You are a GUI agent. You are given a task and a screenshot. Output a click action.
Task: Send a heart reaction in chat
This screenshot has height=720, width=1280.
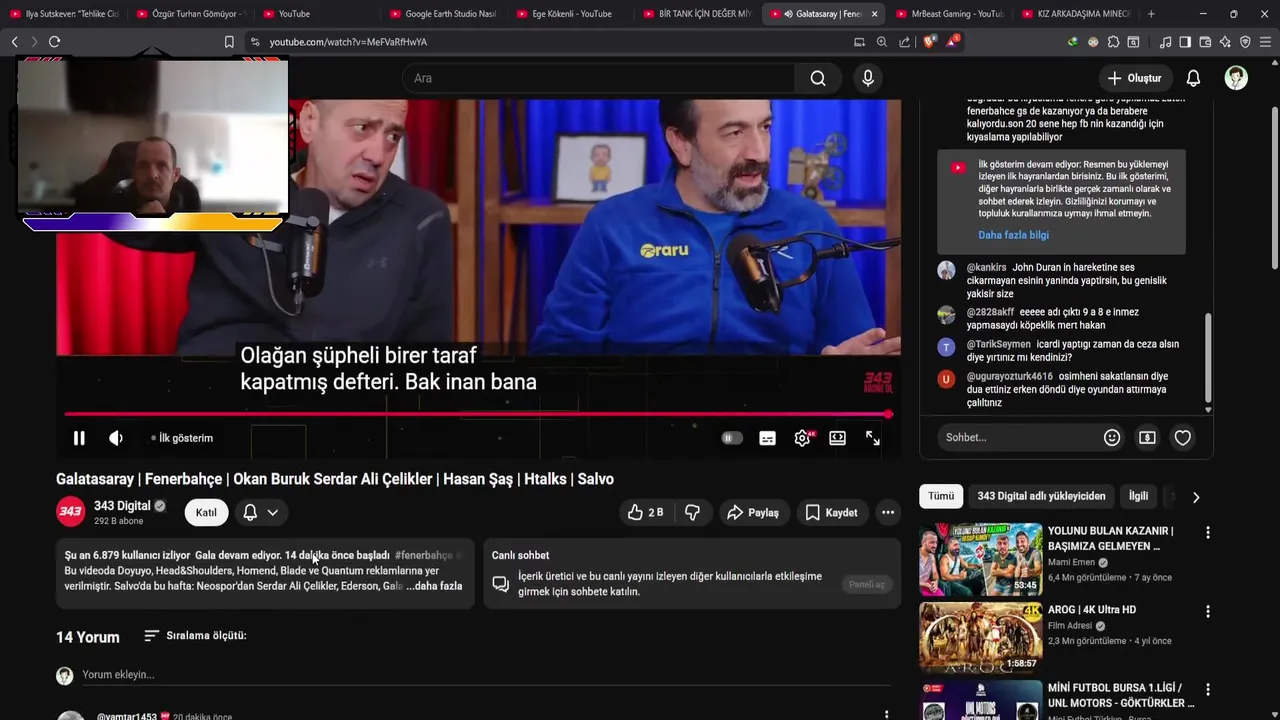click(x=1183, y=437)
